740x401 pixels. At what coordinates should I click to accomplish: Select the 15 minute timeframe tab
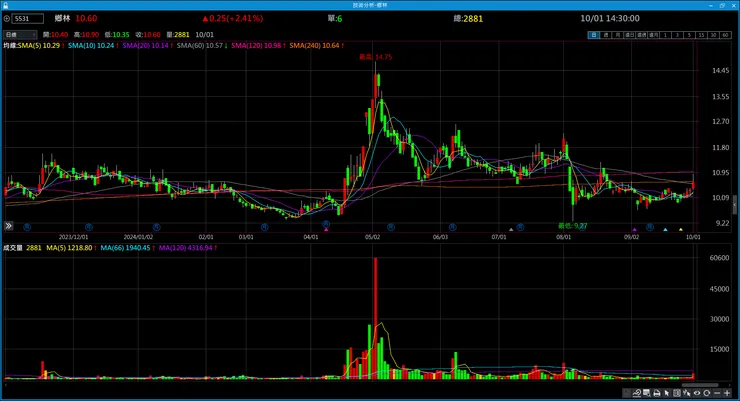pyautogui.click(x=701, y=35)
